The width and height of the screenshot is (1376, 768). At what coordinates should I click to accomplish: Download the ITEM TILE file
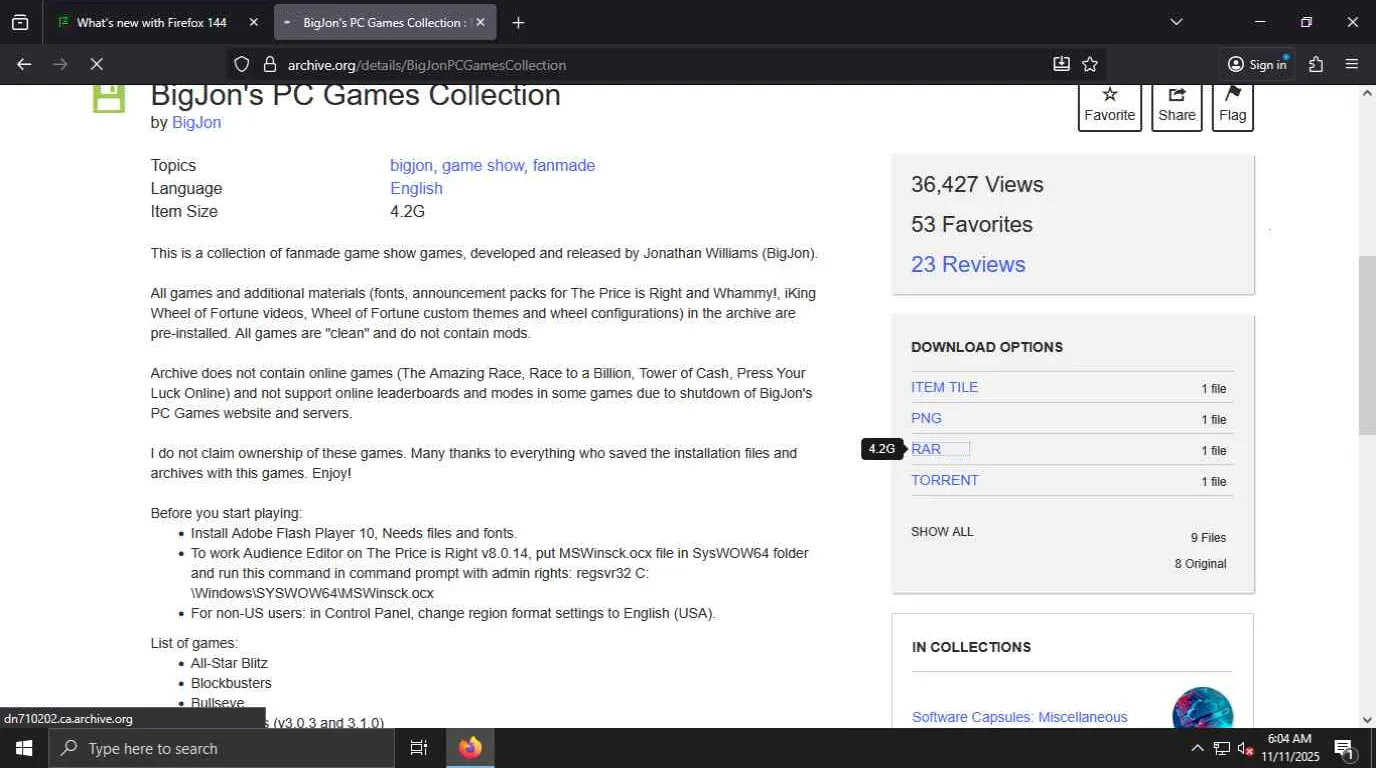pyautogui.click(x=944, y=387)
